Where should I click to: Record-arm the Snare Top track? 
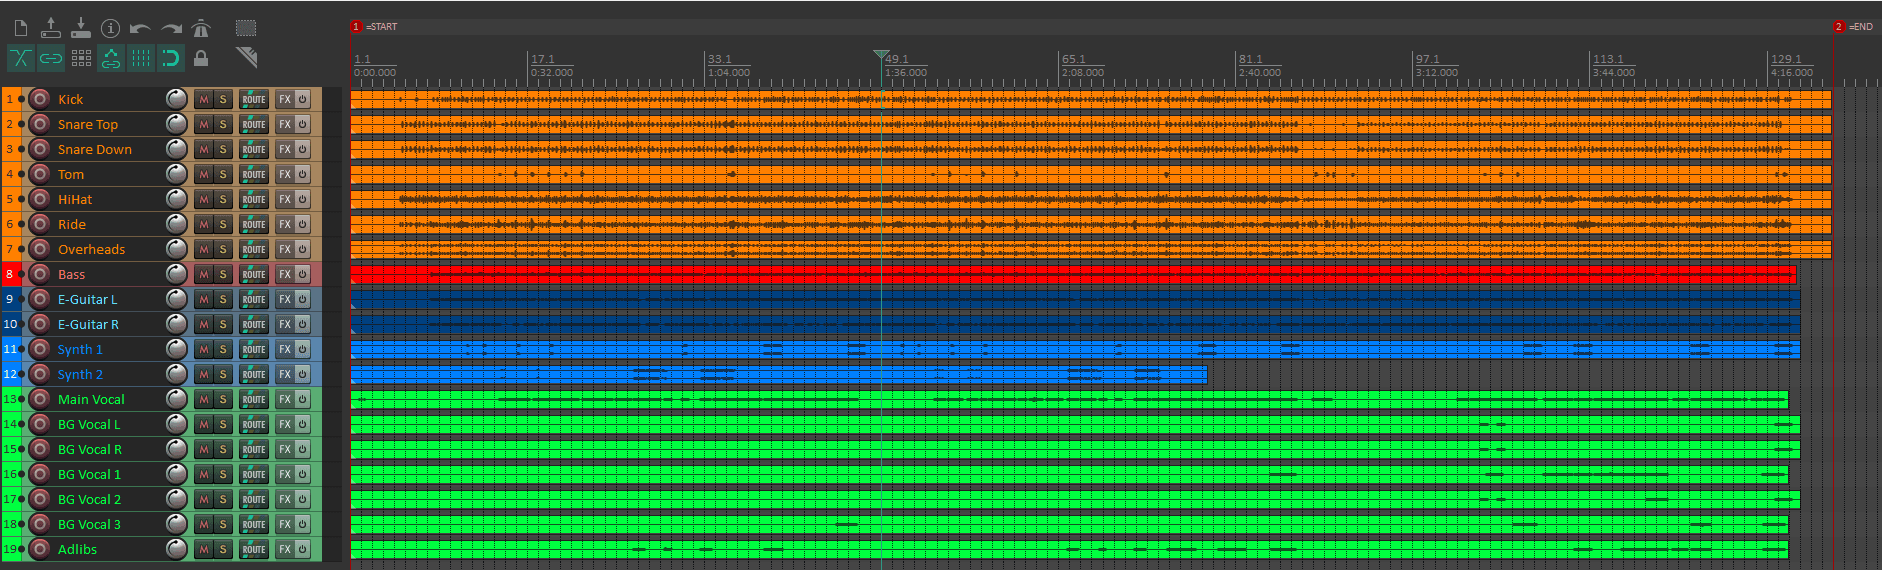pyautogui.click(x=40, y=124)
